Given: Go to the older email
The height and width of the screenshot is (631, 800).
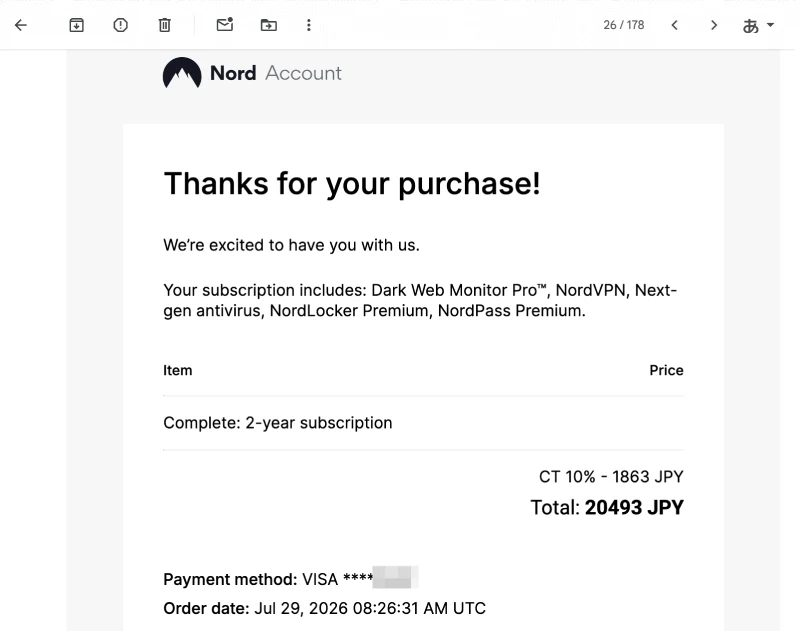Looking at the screenshot, I should 714,25.
